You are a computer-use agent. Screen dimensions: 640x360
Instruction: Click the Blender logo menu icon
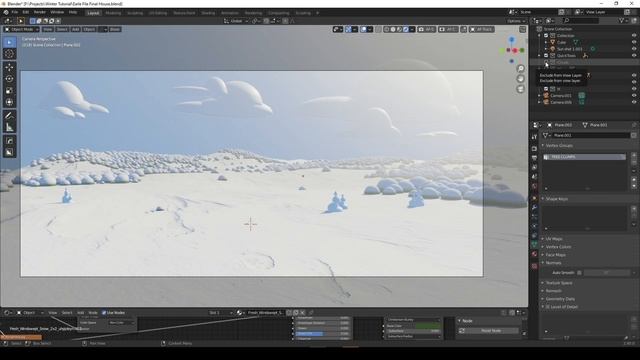pyautogui.click(x=6, y=12)
